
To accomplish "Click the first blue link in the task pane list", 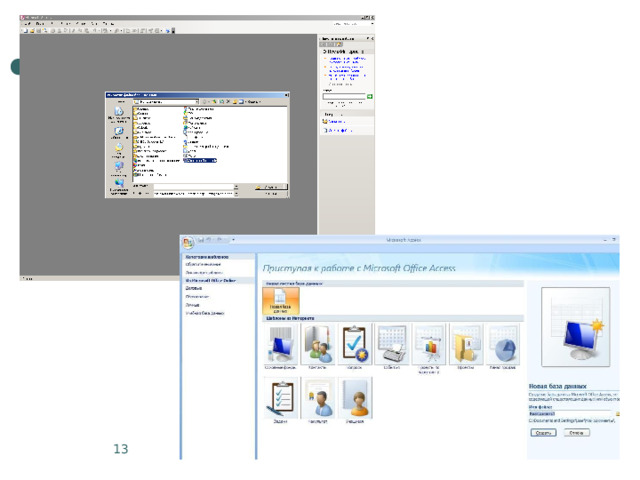I will point(348,60).
